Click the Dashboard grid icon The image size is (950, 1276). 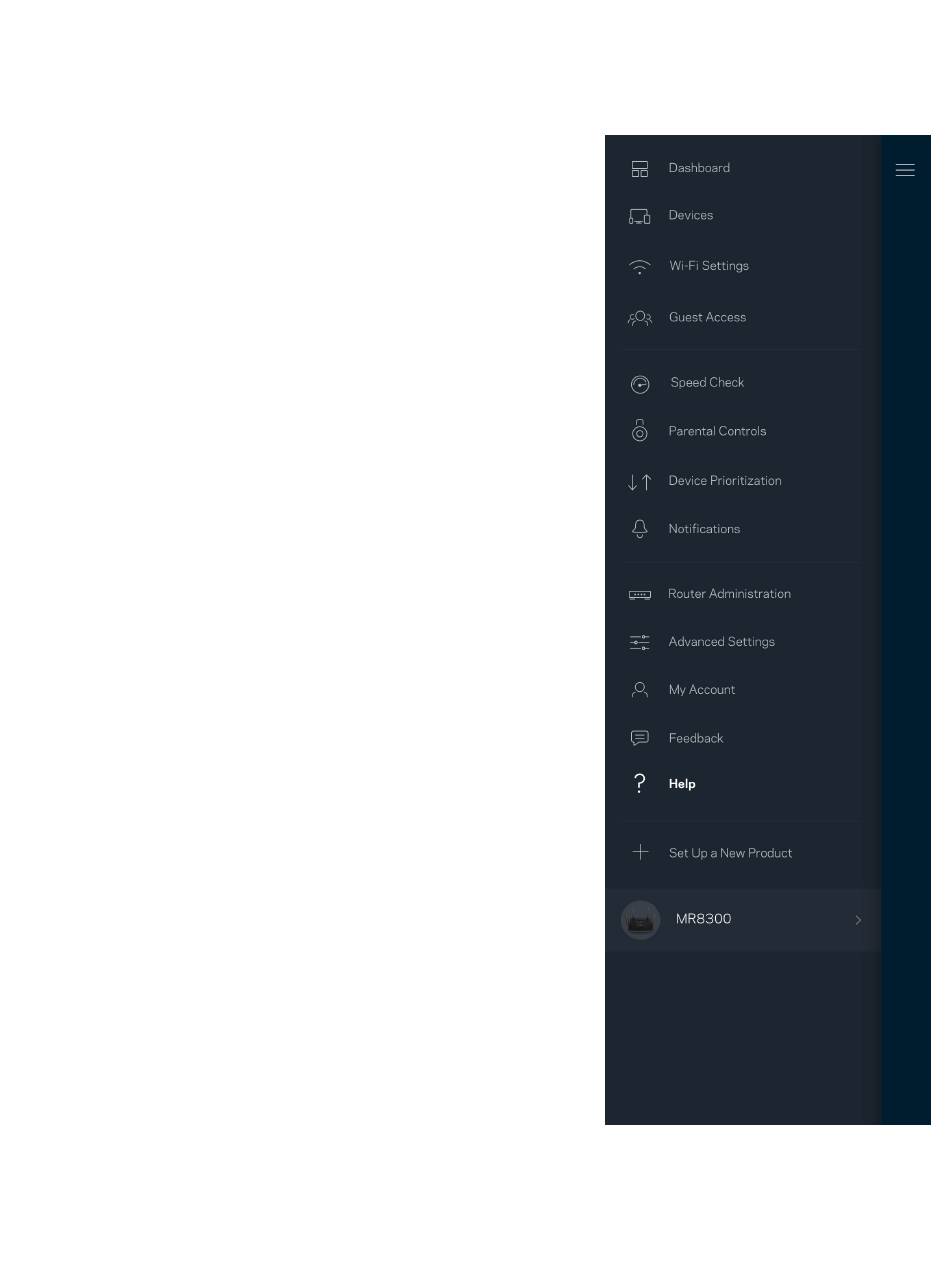click(x=640, y=169)
